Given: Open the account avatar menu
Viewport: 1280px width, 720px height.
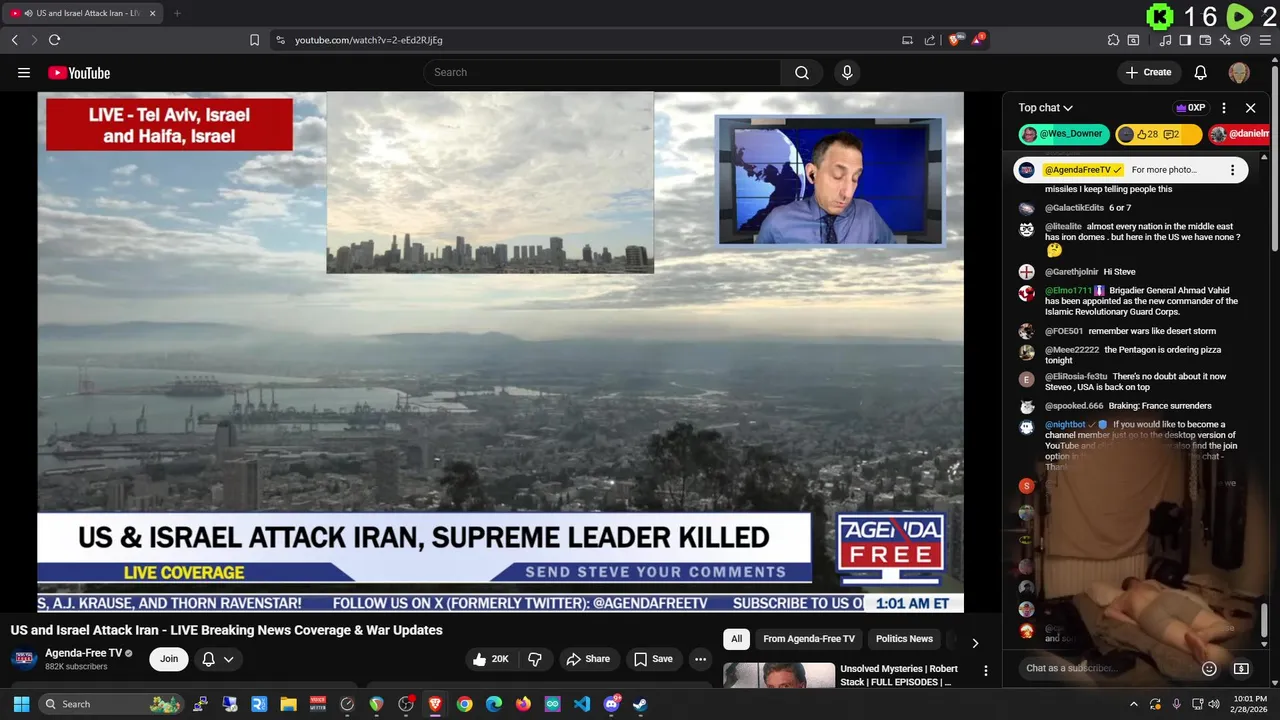Looking at the screenshot, I should pos(1239,72).
